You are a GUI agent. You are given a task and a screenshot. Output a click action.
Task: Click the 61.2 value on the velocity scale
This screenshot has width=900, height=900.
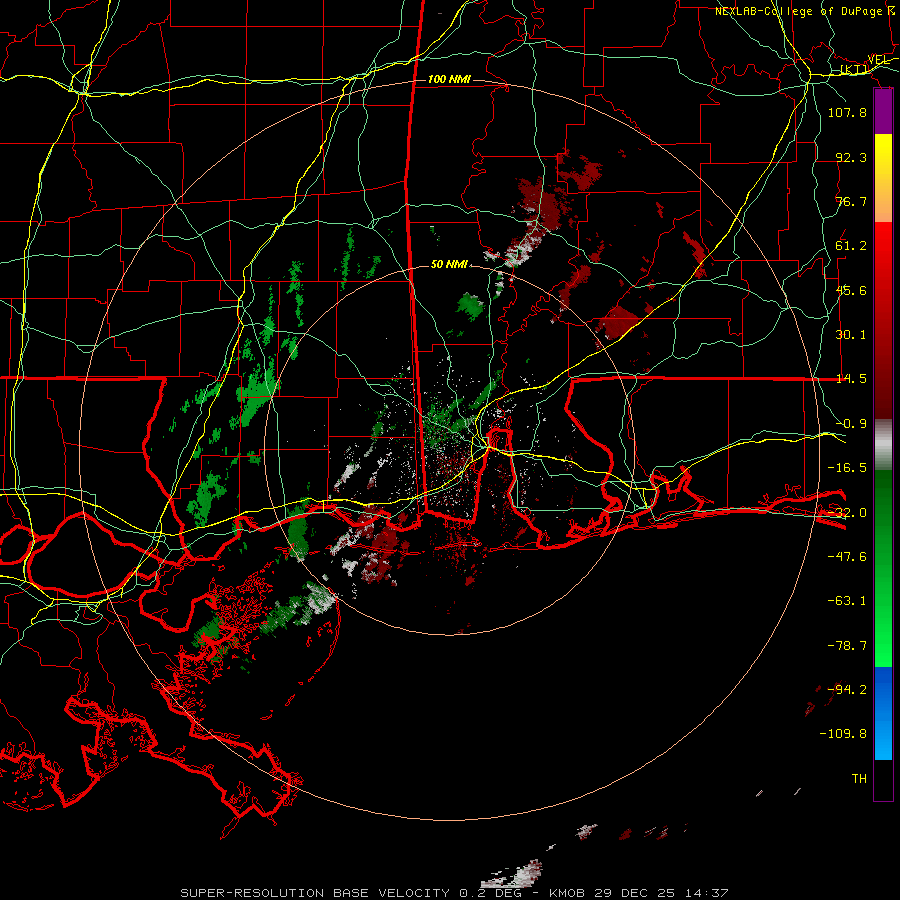(851, 246)
